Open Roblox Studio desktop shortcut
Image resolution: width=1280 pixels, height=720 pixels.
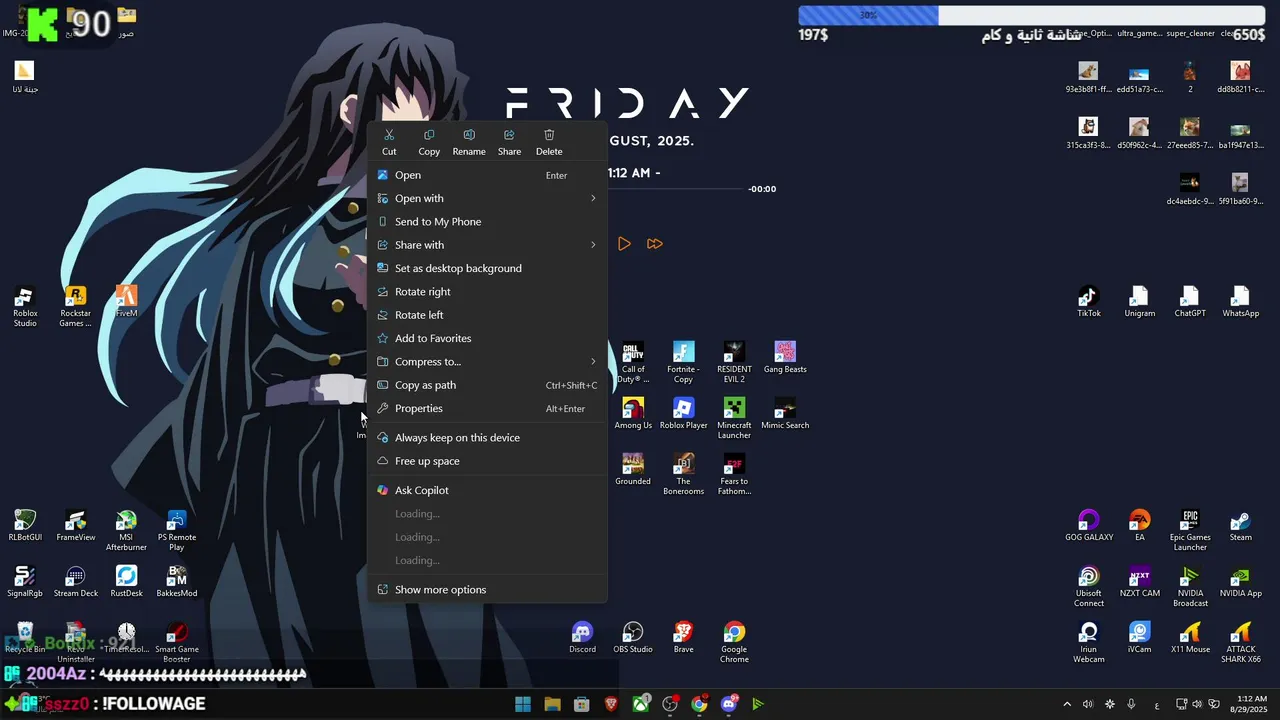click(25, 306)
